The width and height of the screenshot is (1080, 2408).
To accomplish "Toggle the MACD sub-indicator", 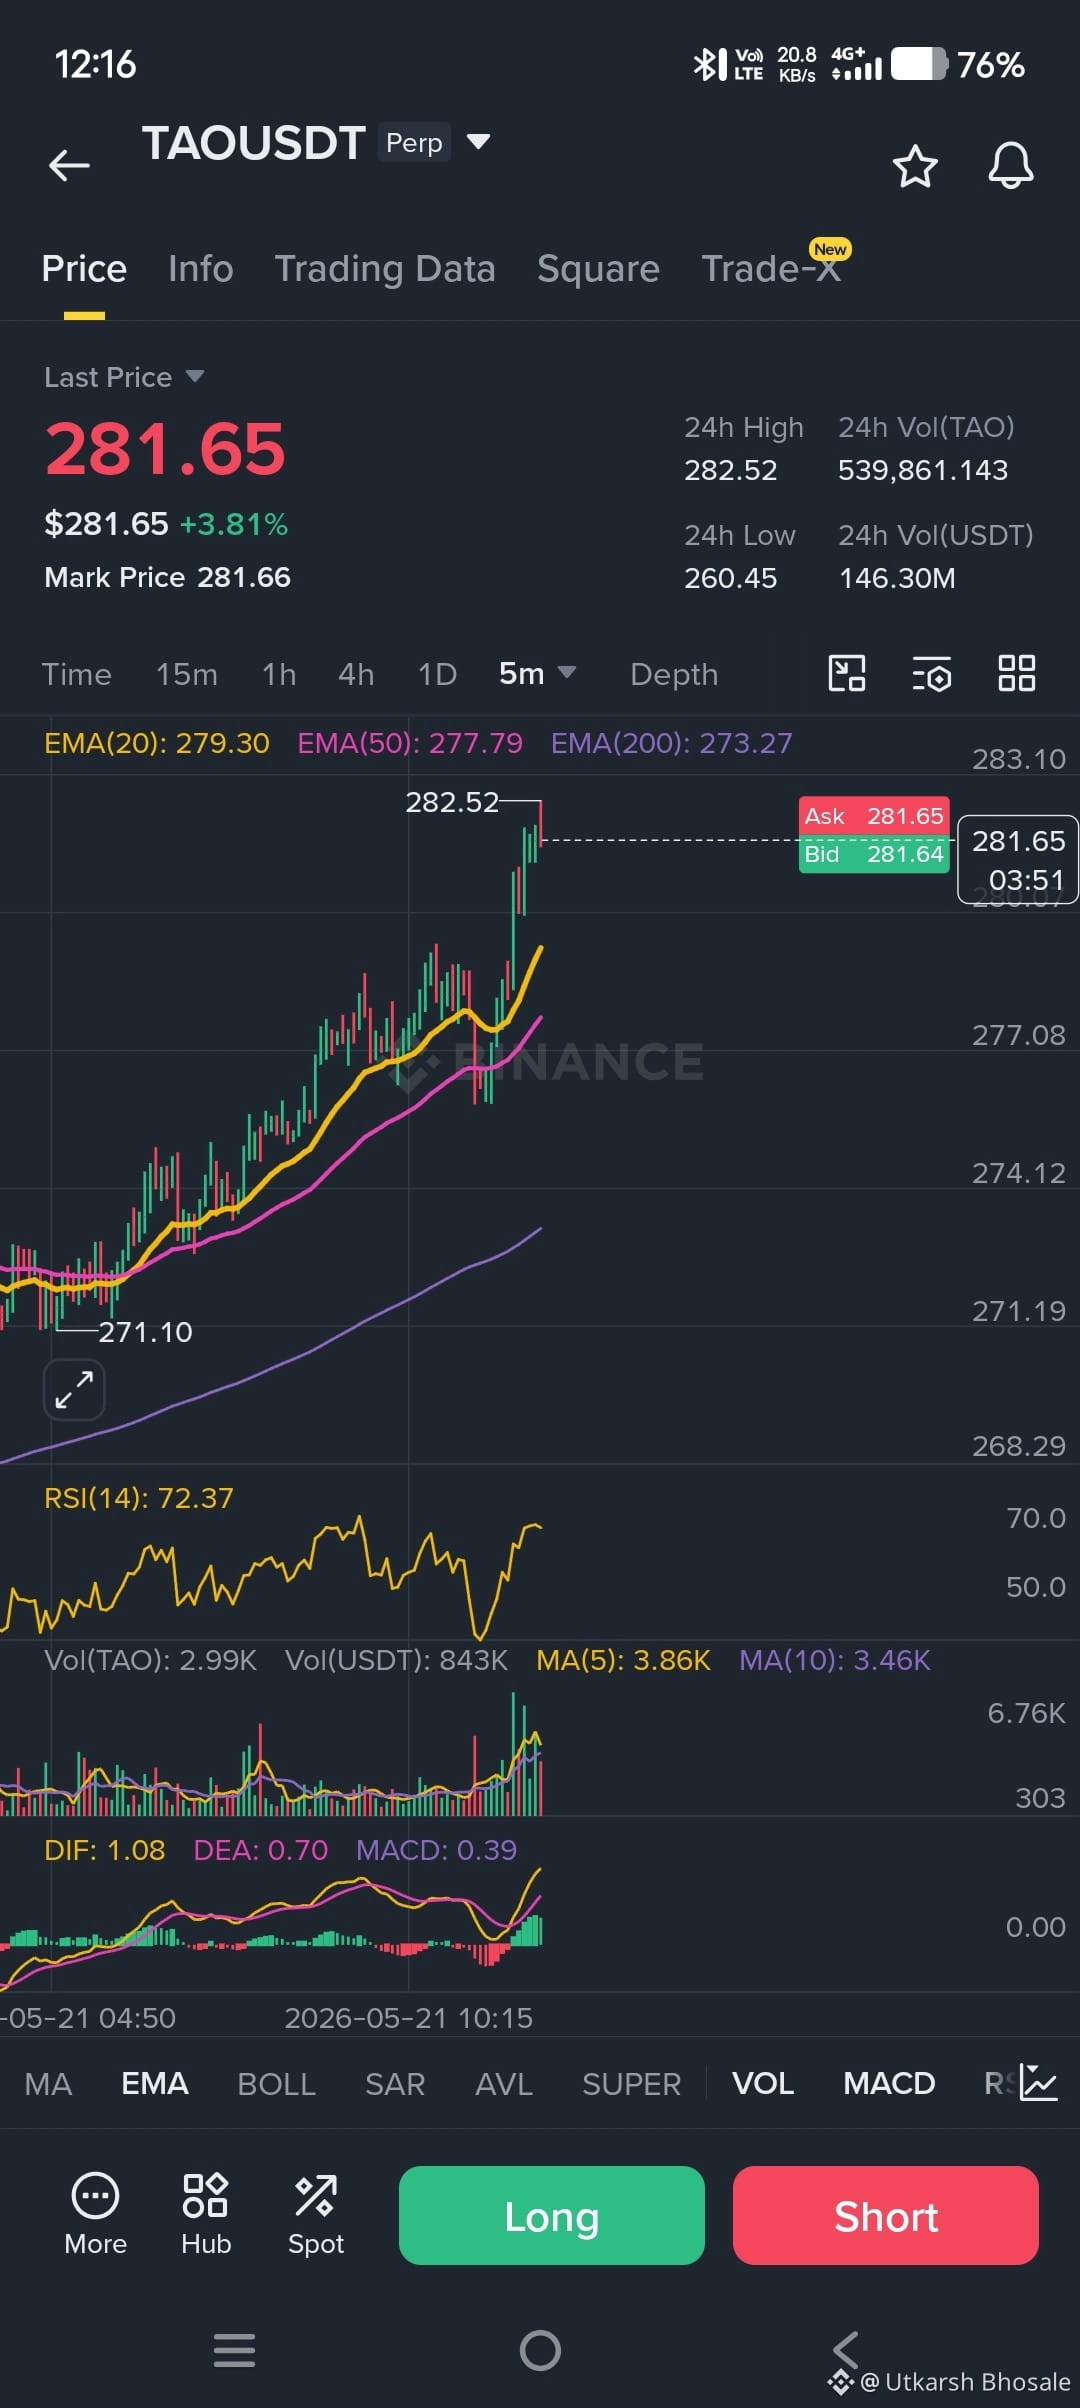I will [889, 2084].
